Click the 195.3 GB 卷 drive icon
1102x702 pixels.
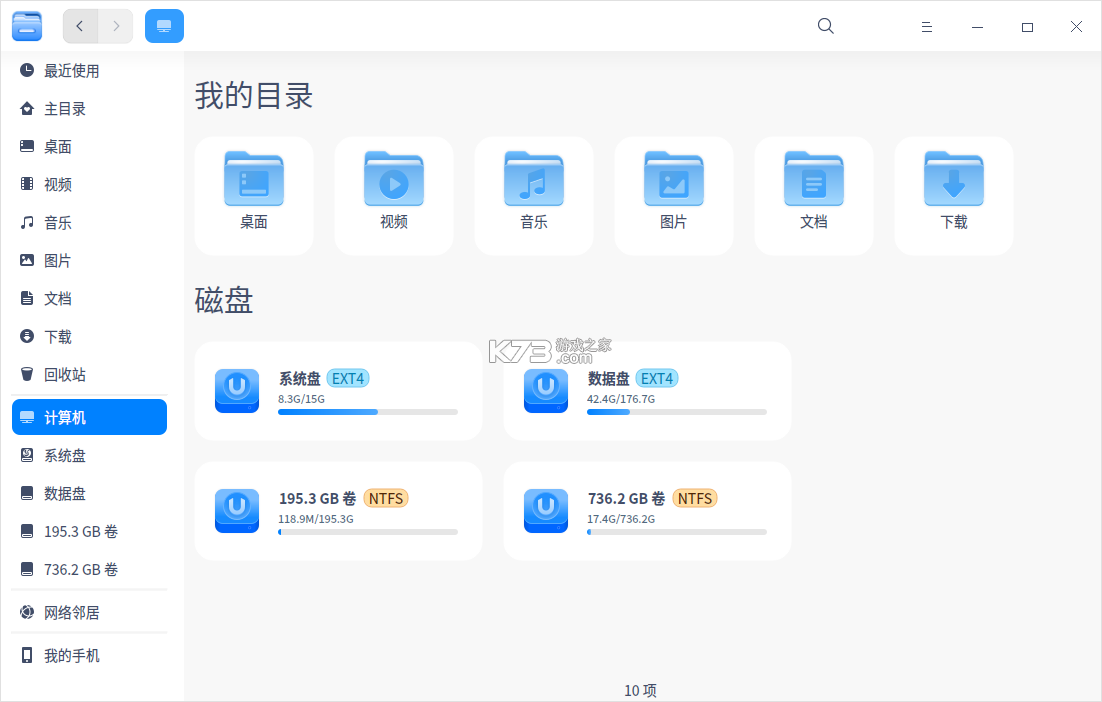237,511
